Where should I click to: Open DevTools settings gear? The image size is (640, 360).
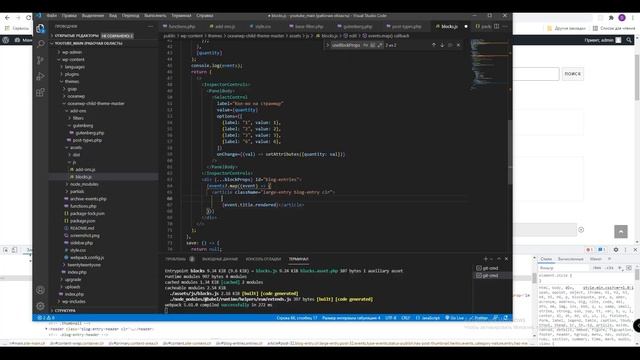pos(616,249)
